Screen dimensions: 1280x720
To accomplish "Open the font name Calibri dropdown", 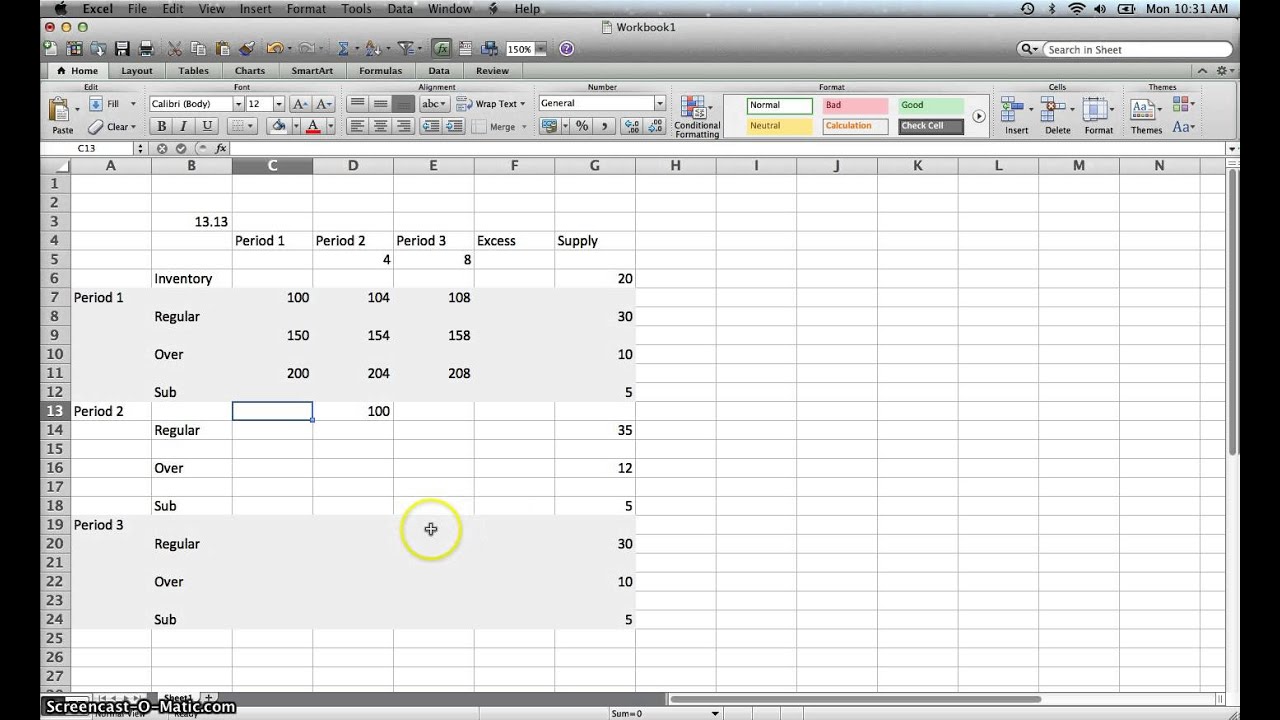I will (237, 104).
